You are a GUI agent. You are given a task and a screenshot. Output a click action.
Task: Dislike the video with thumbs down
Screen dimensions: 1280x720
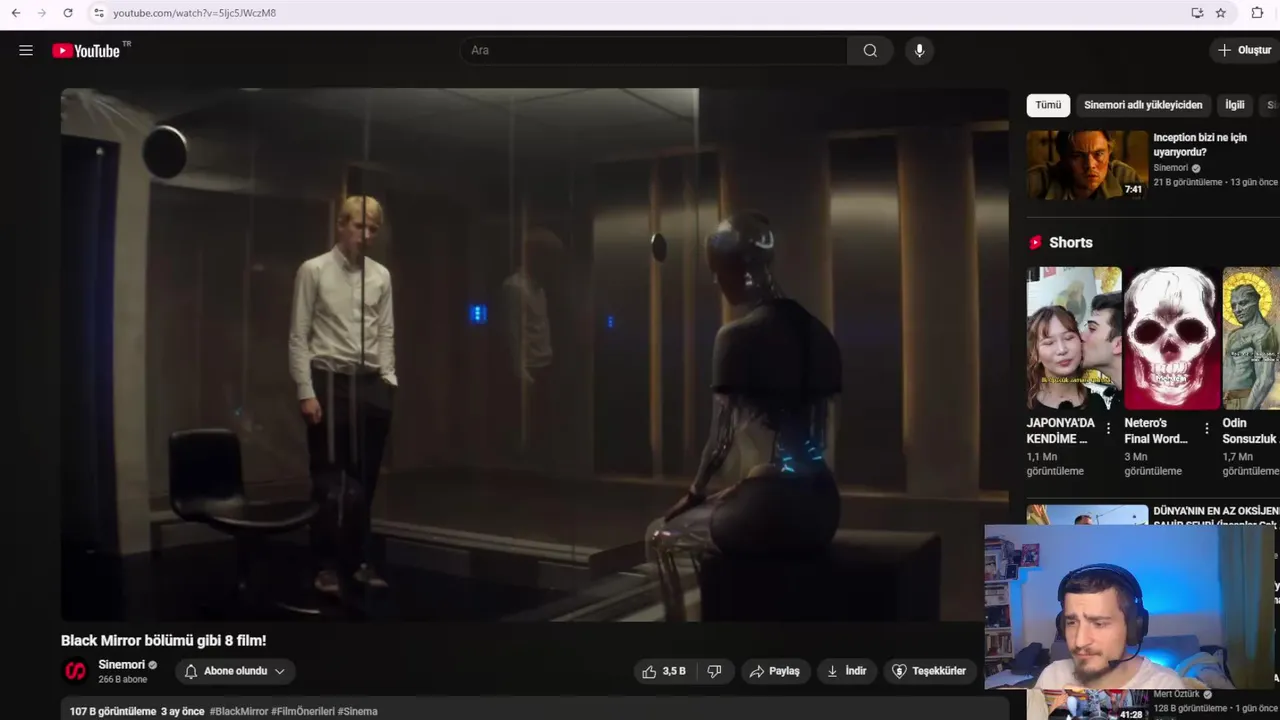pos(715,671)
